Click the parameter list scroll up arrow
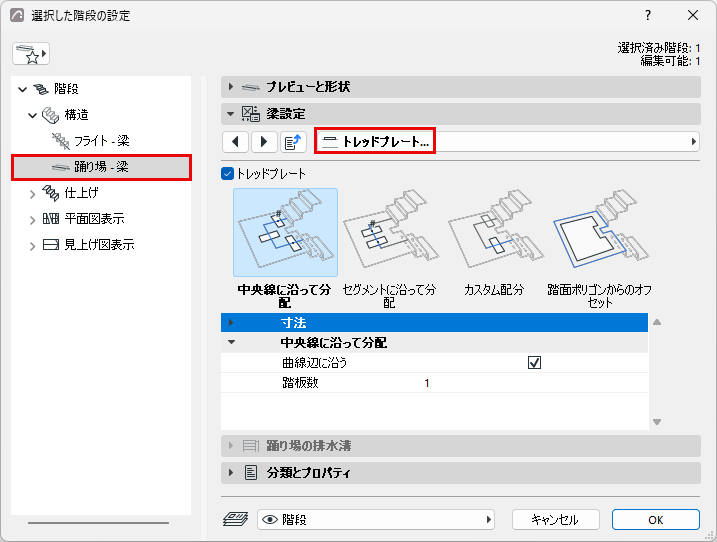Screen dimensions: 717x542 pos(657,322)
